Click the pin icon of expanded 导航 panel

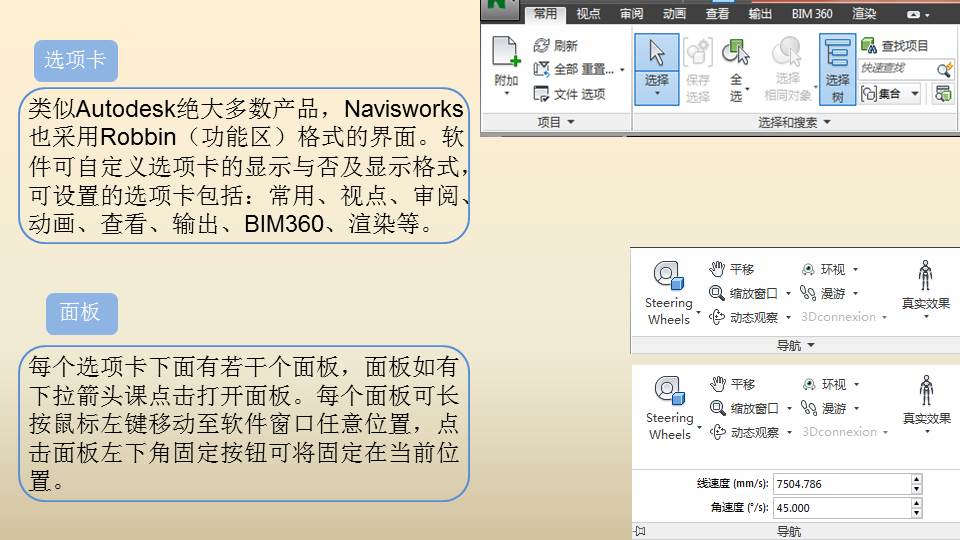[x=640, y=531]
